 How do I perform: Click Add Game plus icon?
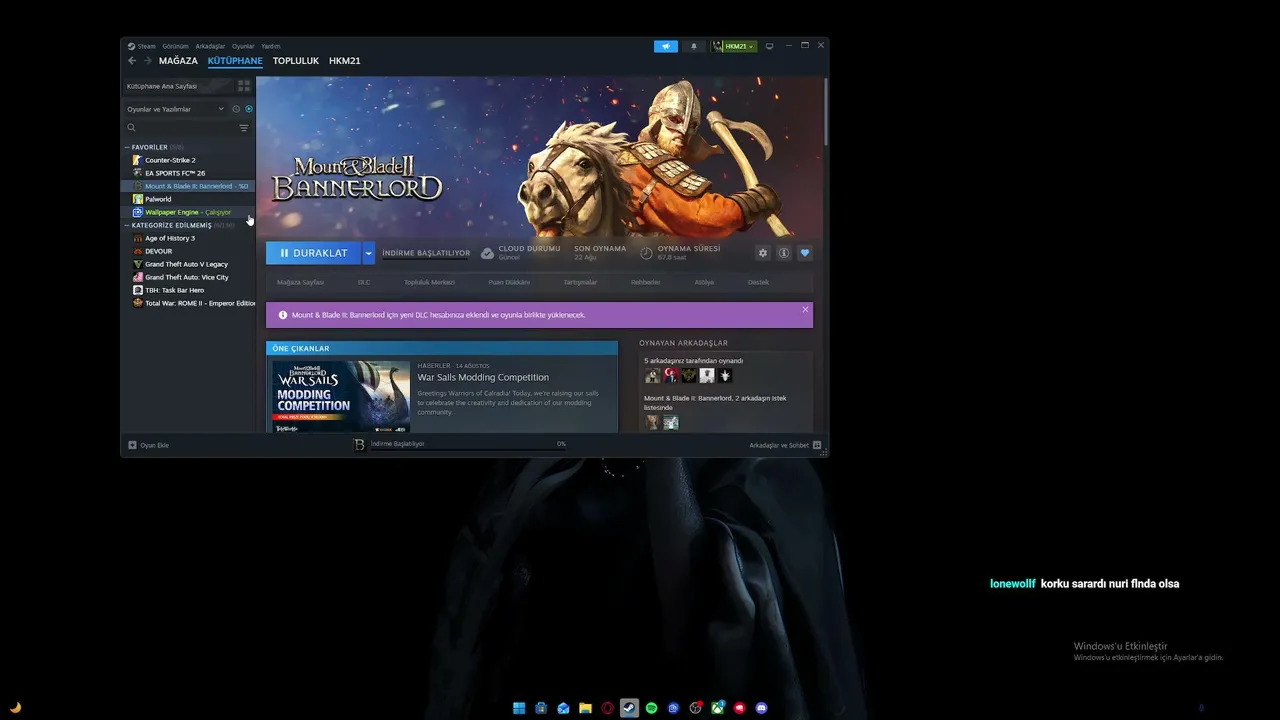click(132, 445)
